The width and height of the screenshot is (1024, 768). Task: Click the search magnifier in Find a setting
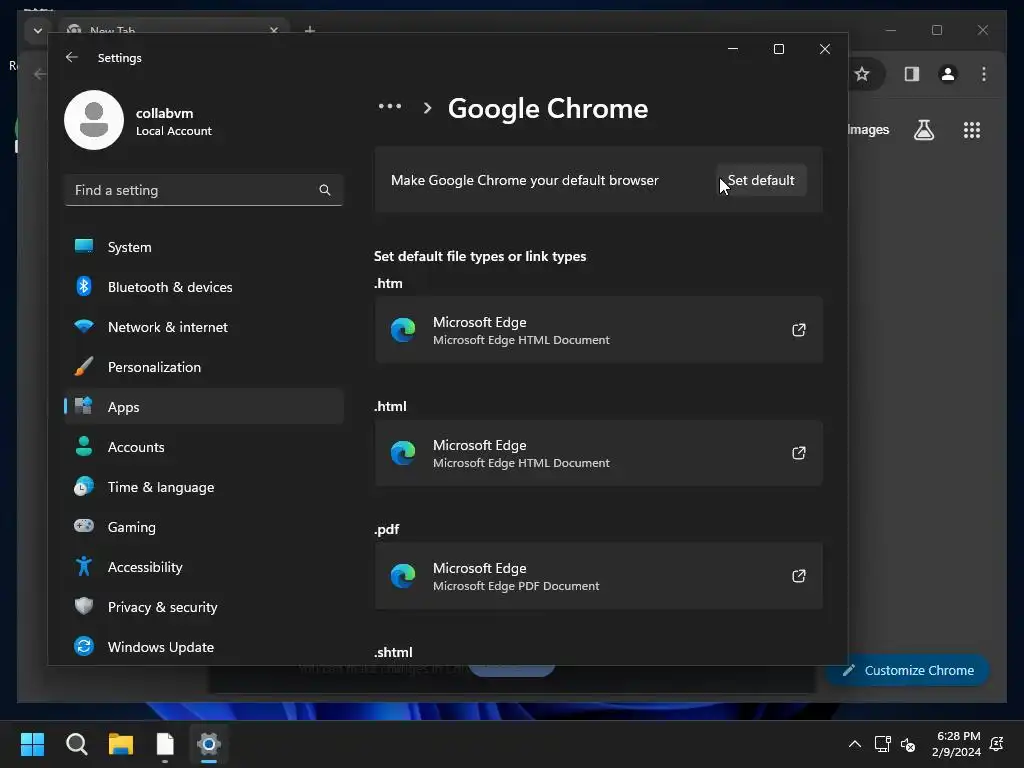pyautogui.click(x=325, y=190)
